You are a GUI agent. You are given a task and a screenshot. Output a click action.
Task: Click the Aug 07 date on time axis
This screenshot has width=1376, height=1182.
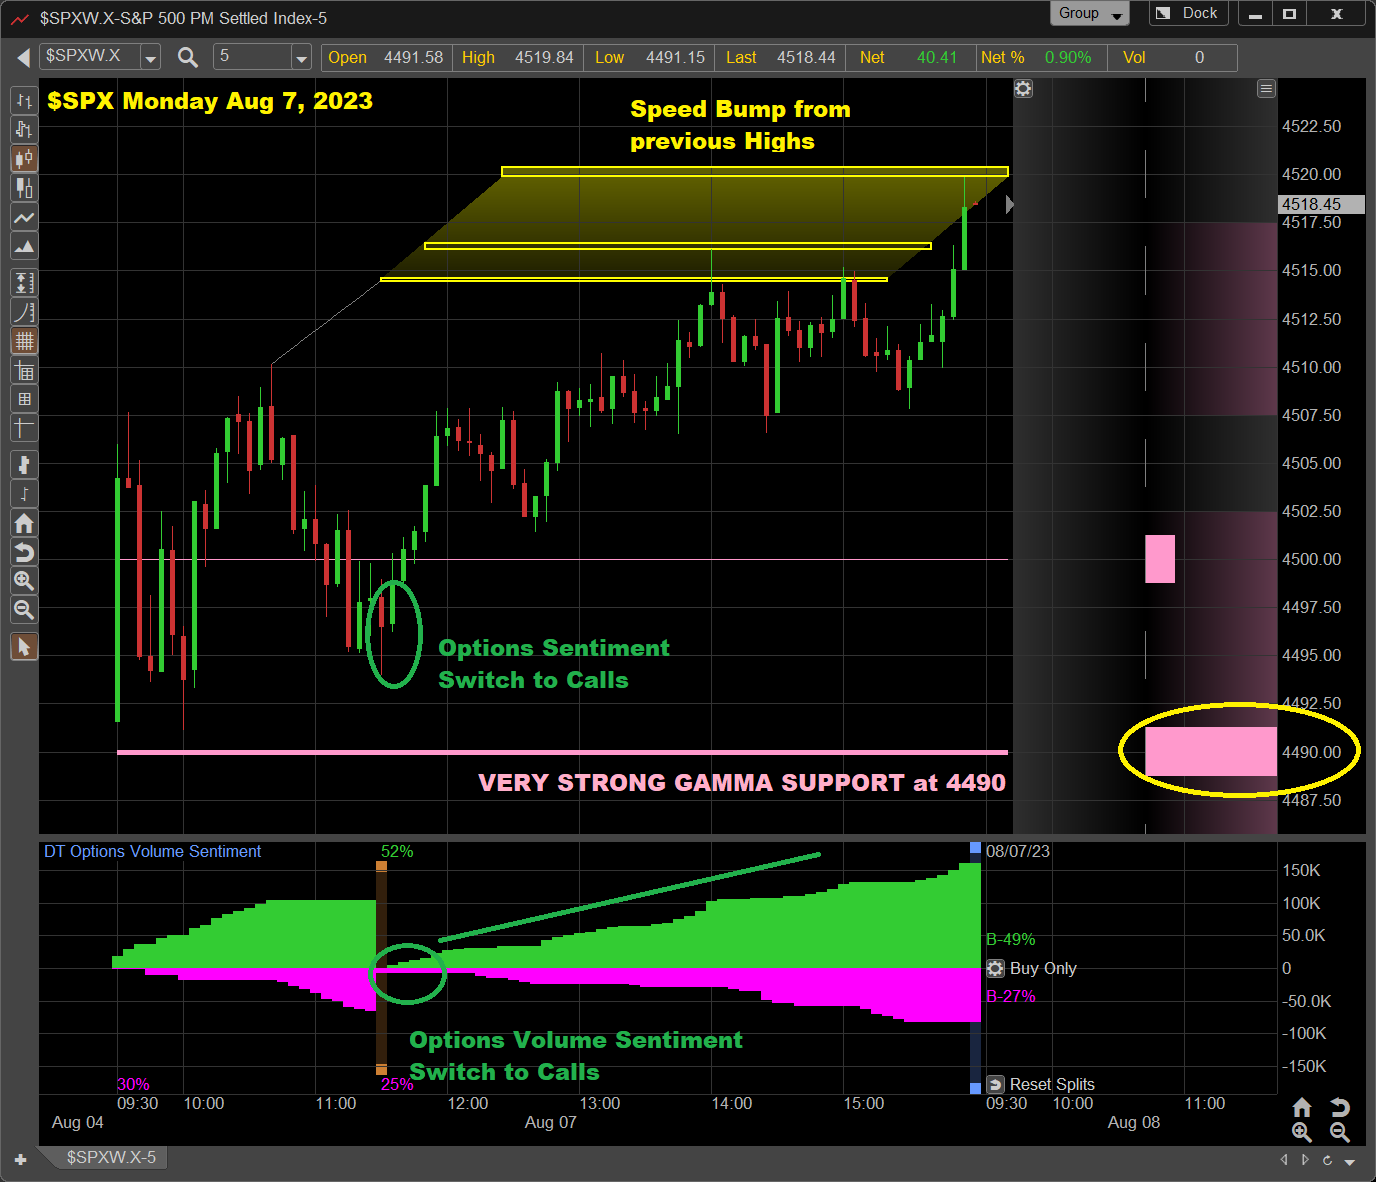pos(551,1122)
